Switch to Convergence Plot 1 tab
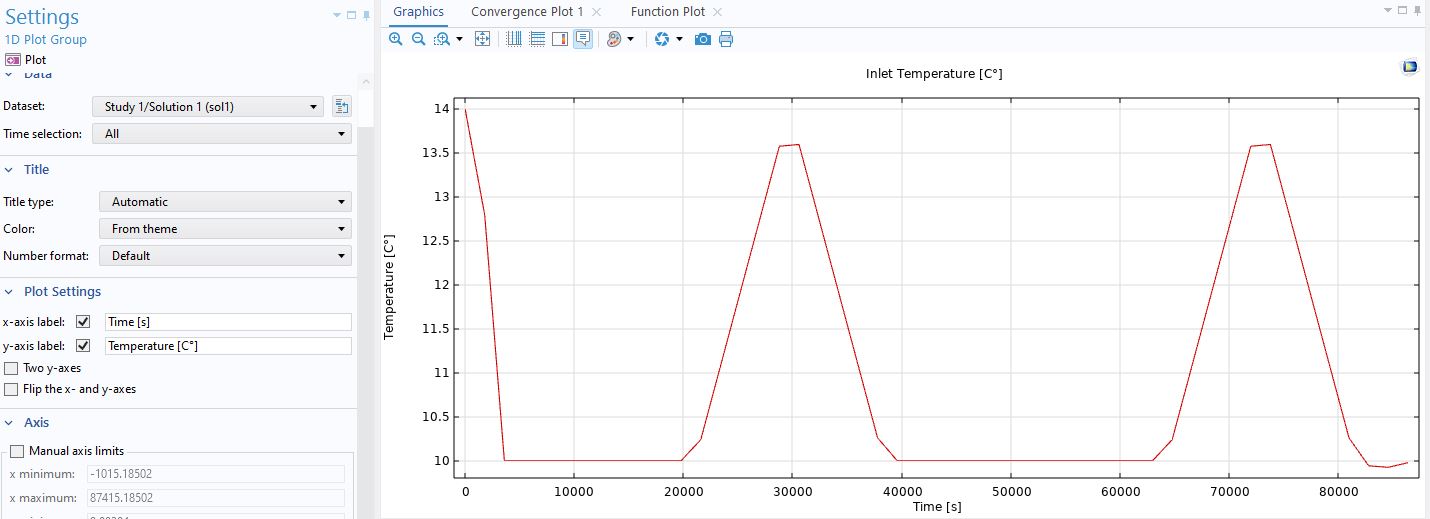Viewport: 1430px width, 519px height. pyautogui.click(x=527, y=12)
